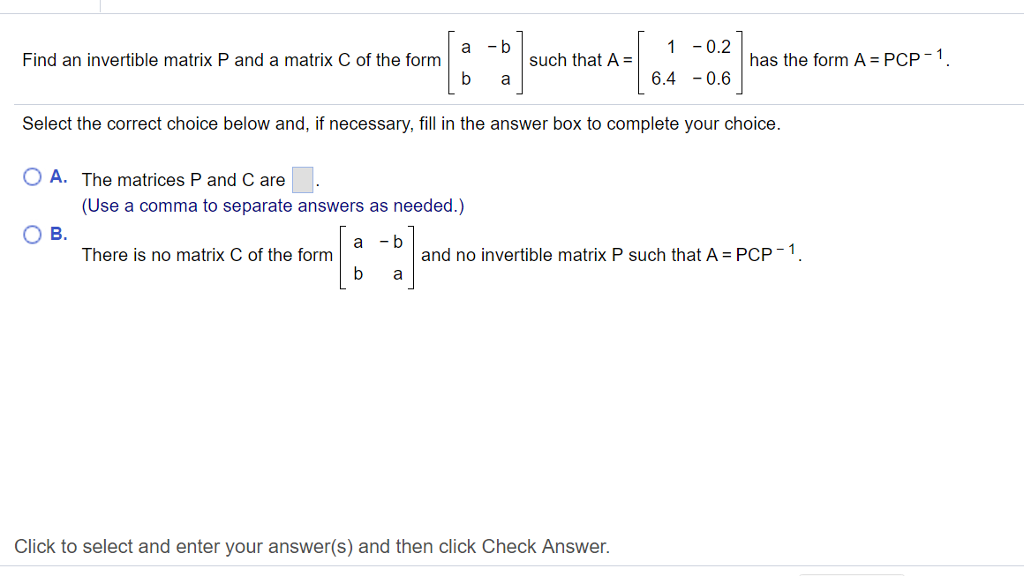Click 'Select the correct choice below' instruction

(x=401, y=124)
